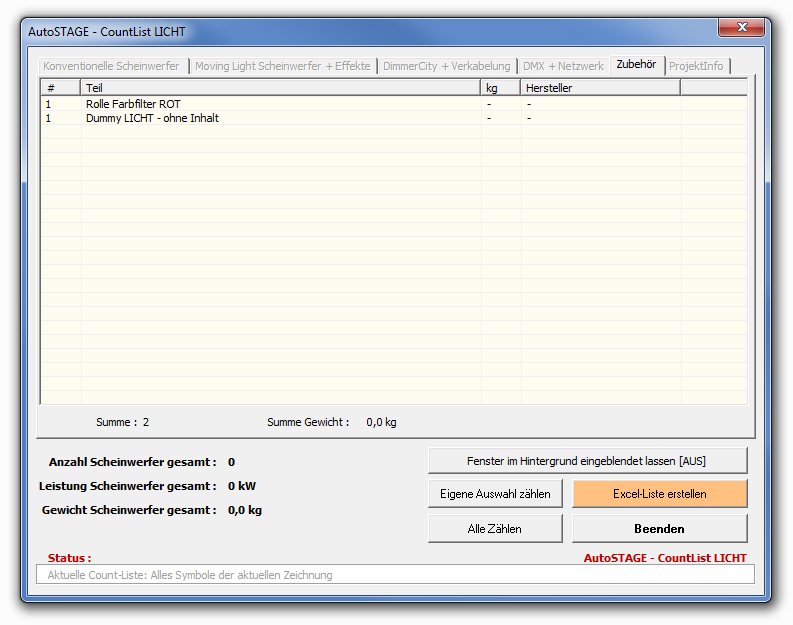Select the DimmerCity + Verkabelung tab
The width and height of the screenshot is (793, 625).
446,66
